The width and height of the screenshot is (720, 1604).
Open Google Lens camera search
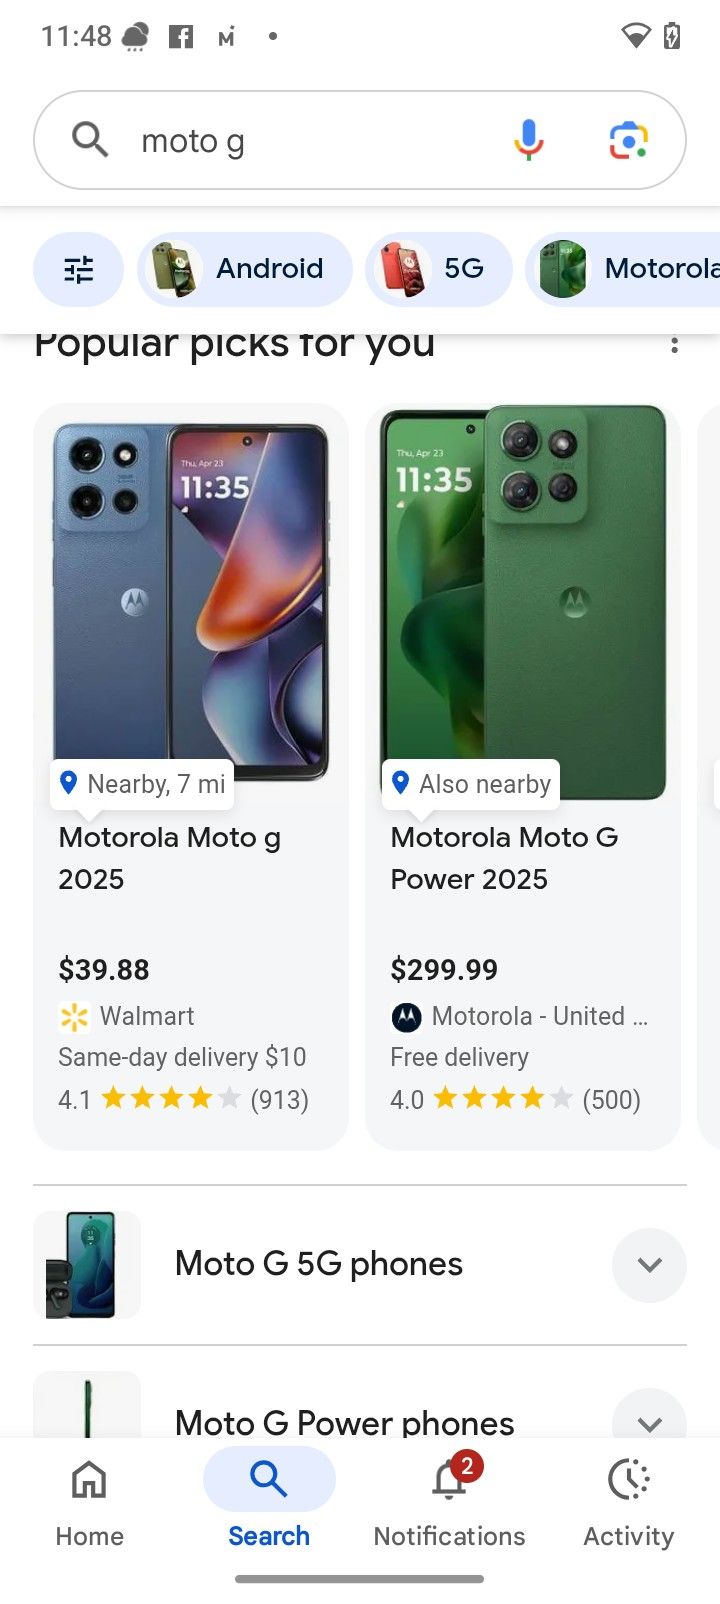(x=628, y=140)
